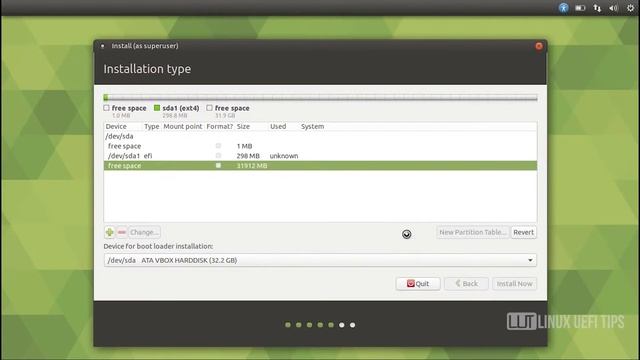The height and width of the screenshot is (360, 640).
Task: Click the 298 MB size cell
Action: pyautogui.click(x=248, y=156)
